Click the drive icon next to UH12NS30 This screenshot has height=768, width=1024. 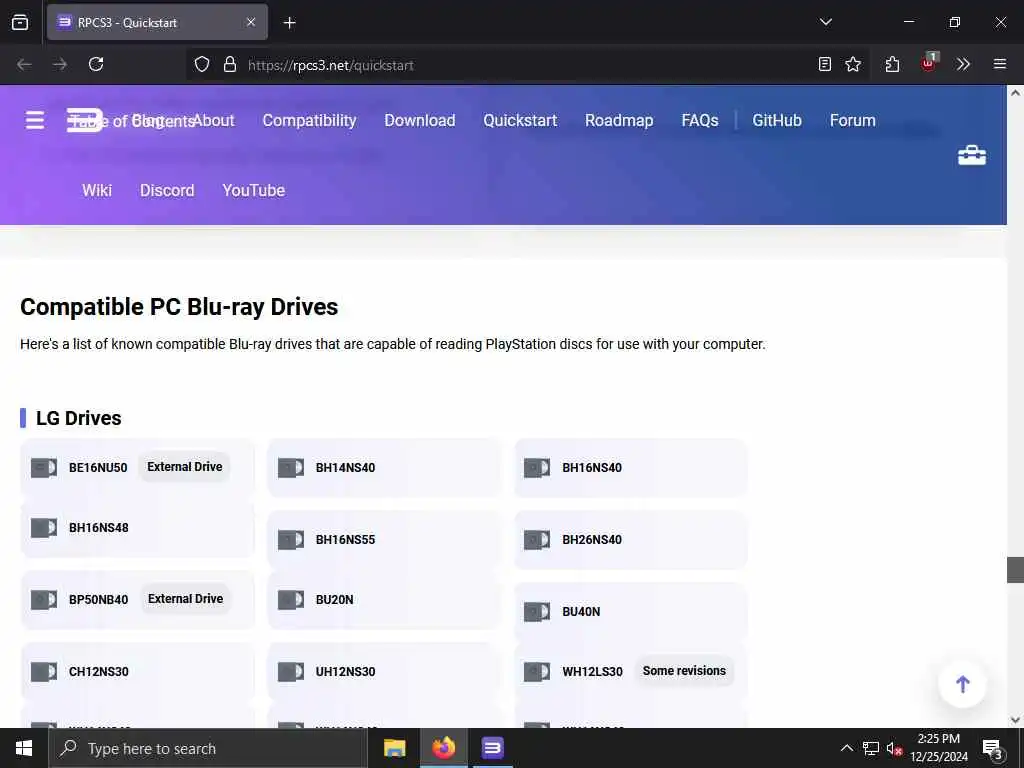[x=291, y=671]
